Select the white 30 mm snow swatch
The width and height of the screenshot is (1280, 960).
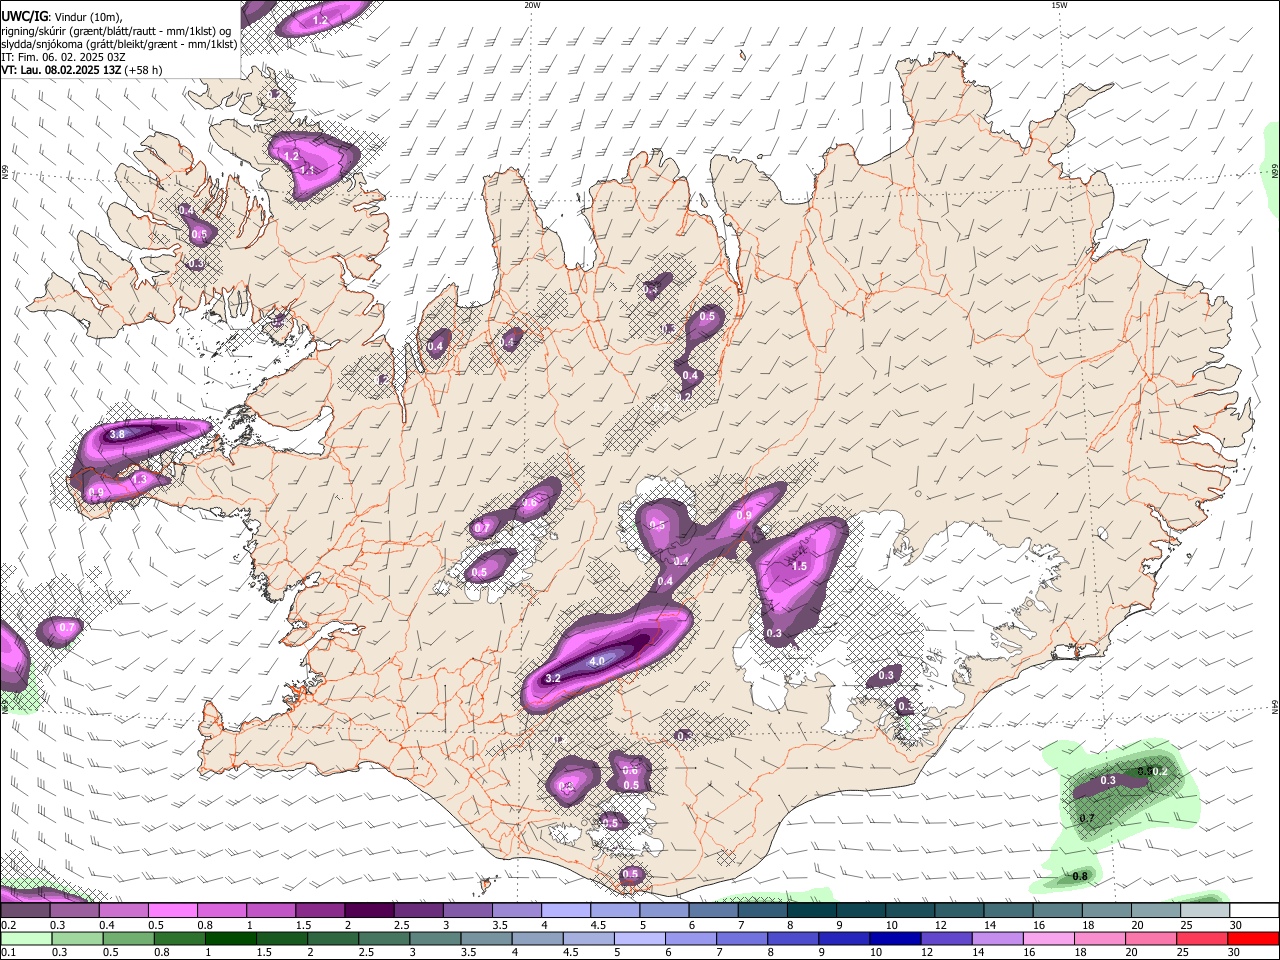1254,911
